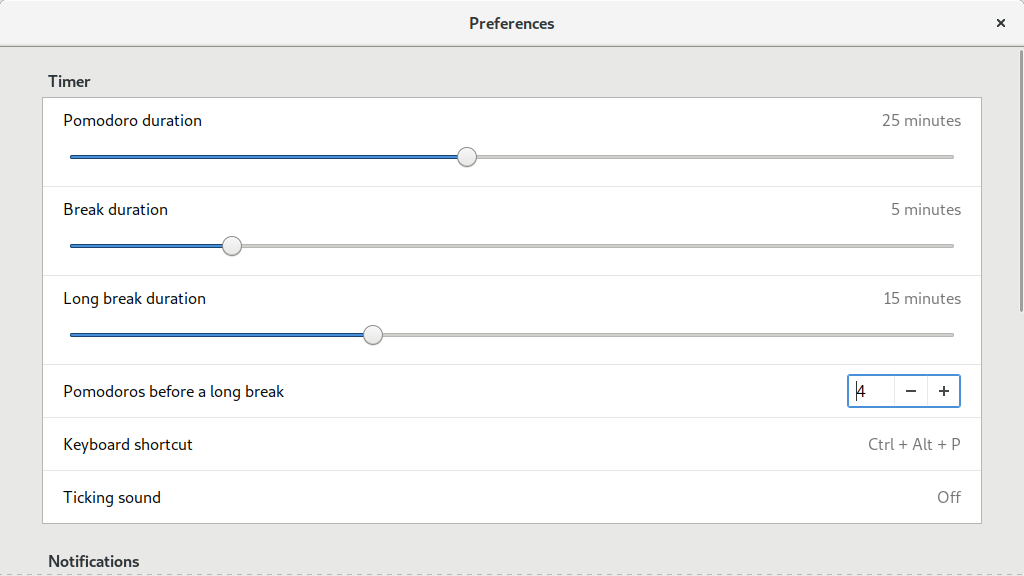This screenshot has height=576, width=1024.
Task: Click the Pomodoro duration slider handle
Action: click(467, 157)
